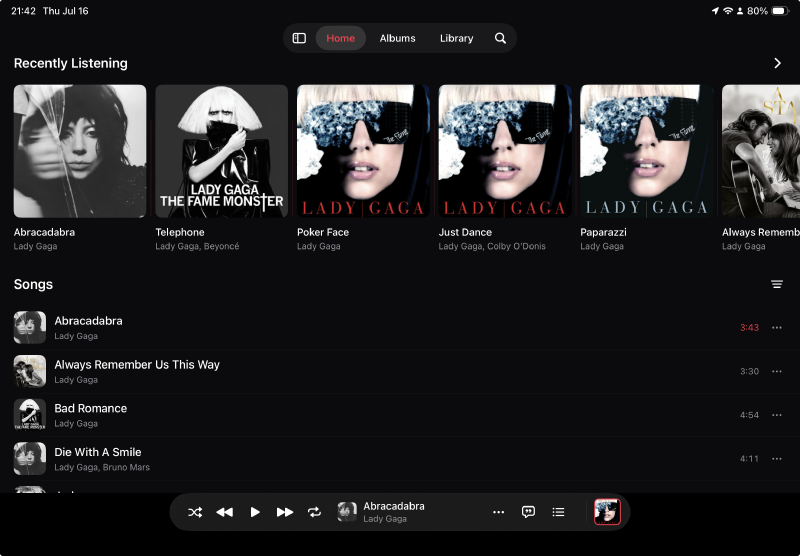Open more options for Always Remember Us This Way row
This screenshot has height=556, width=800.
(x=777, y=371)
